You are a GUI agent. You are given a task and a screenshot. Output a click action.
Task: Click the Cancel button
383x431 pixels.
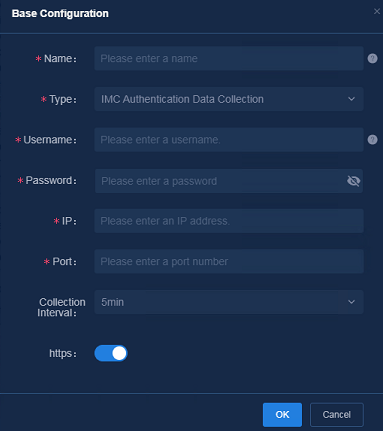337,415
